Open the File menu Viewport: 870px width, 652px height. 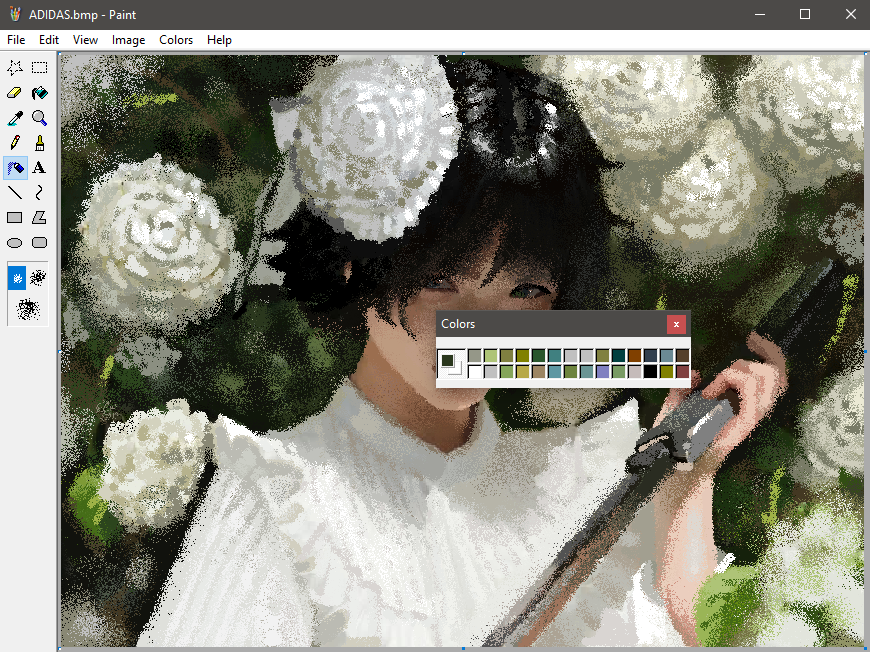16,40
